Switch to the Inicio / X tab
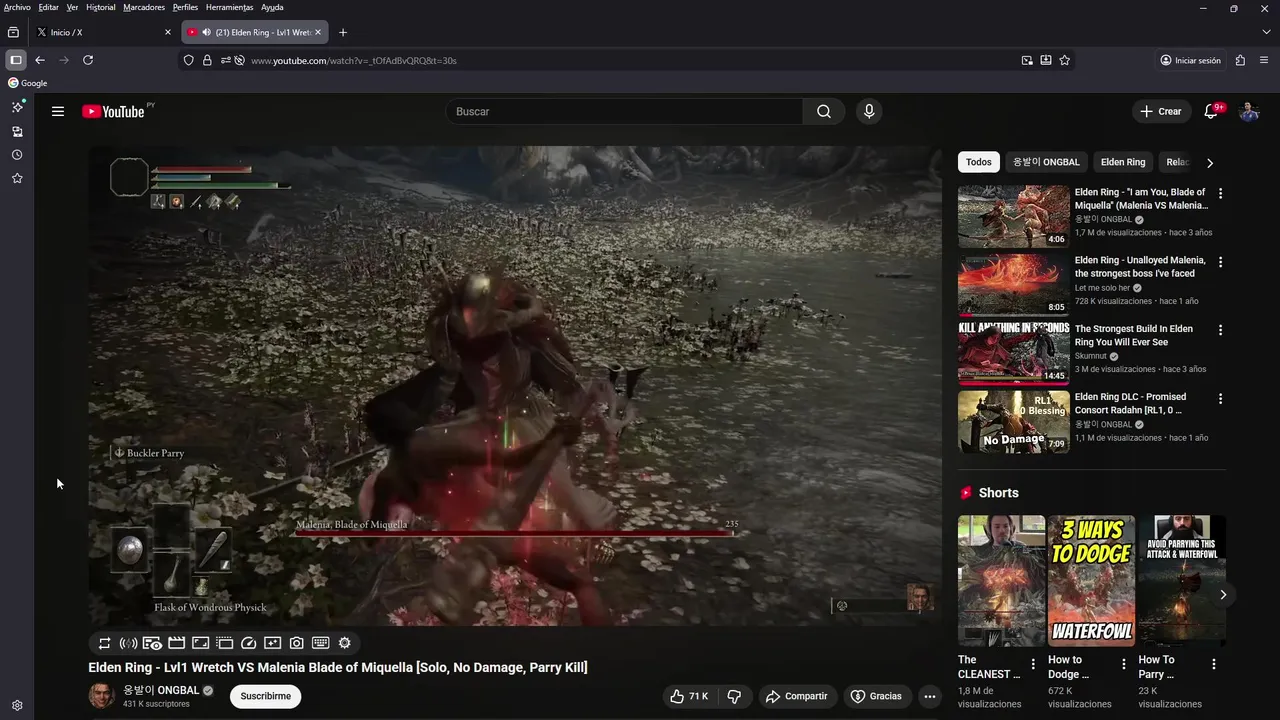The width and height of the screenshot is (1280, 720). click(103, 32)
